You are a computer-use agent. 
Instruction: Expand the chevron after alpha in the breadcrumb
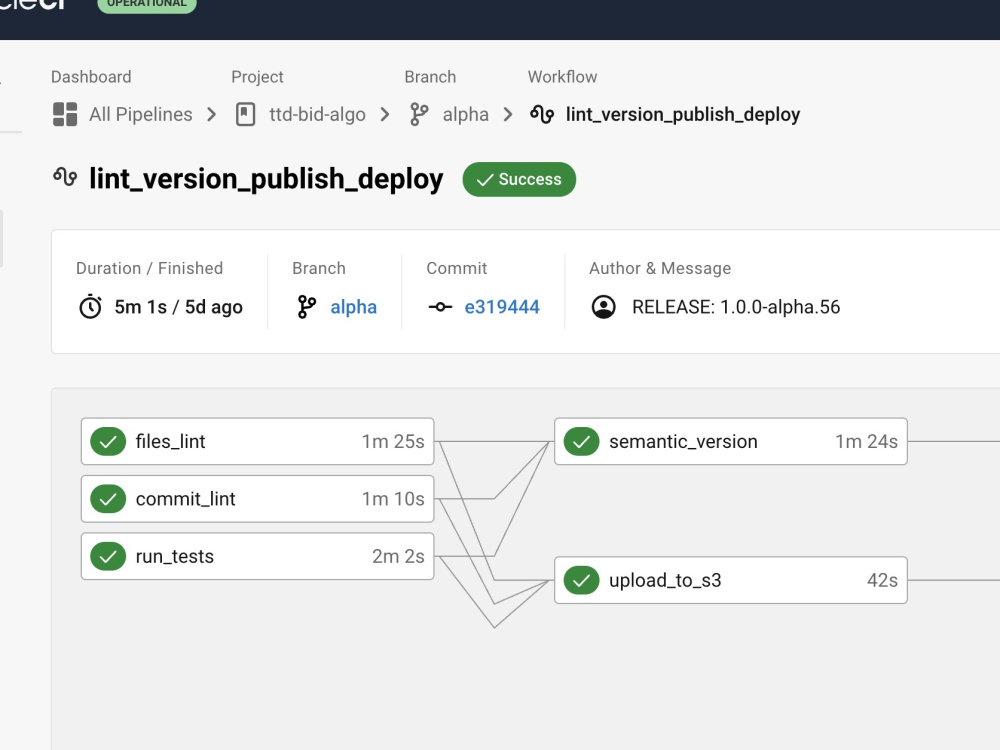[x=507, y=114]
